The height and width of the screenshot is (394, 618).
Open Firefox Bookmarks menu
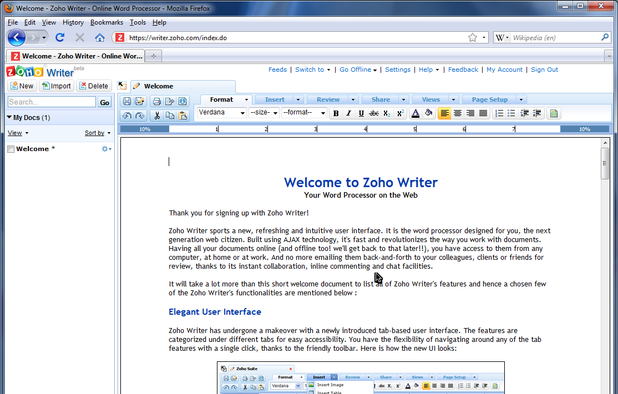click(x=106, y=22)
